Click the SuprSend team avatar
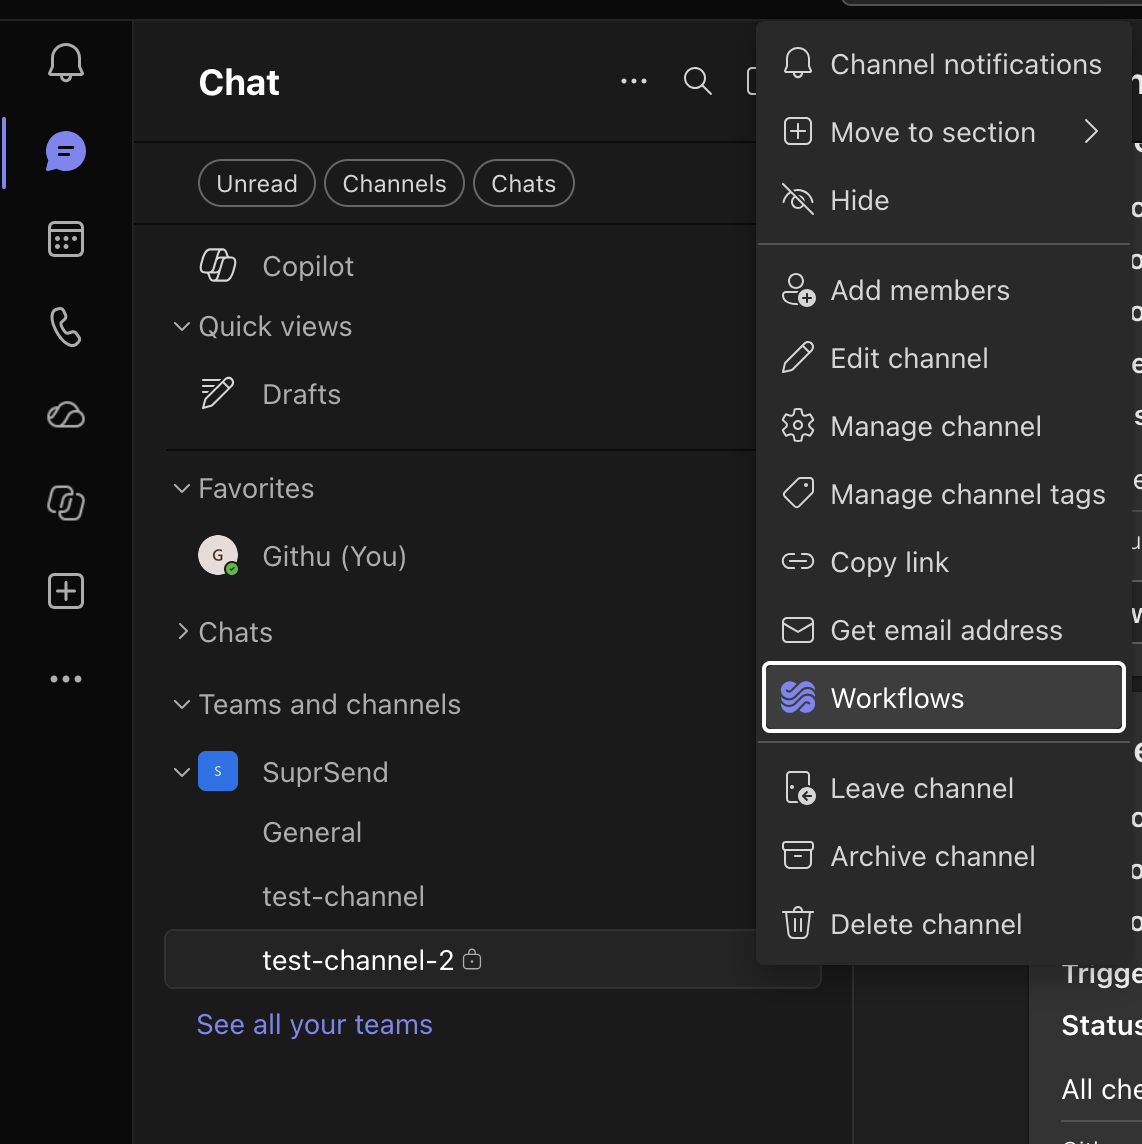The width and height of the screenshot is (1142, 1144). (218, 771)
